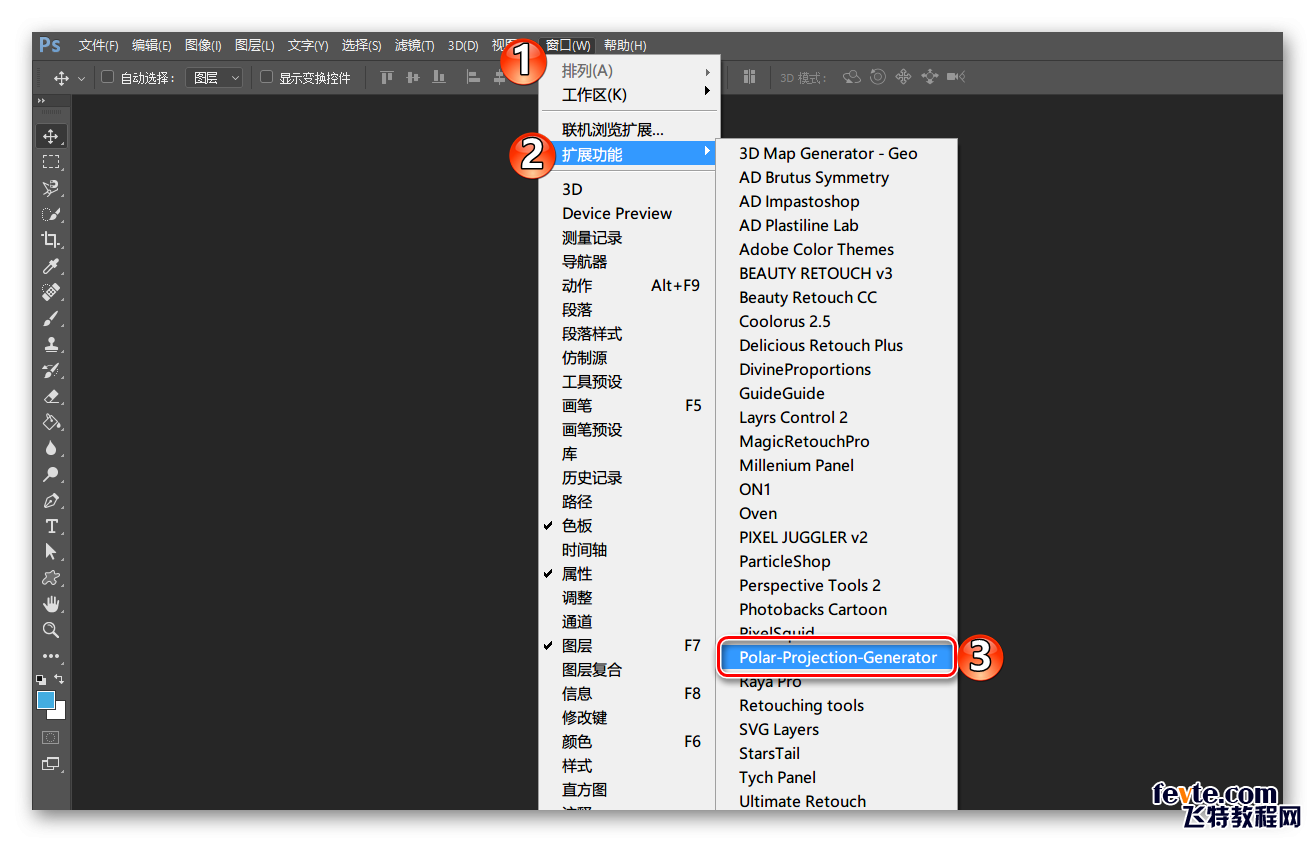
Task: Select the Hand tool
Action: pos(51,604)
